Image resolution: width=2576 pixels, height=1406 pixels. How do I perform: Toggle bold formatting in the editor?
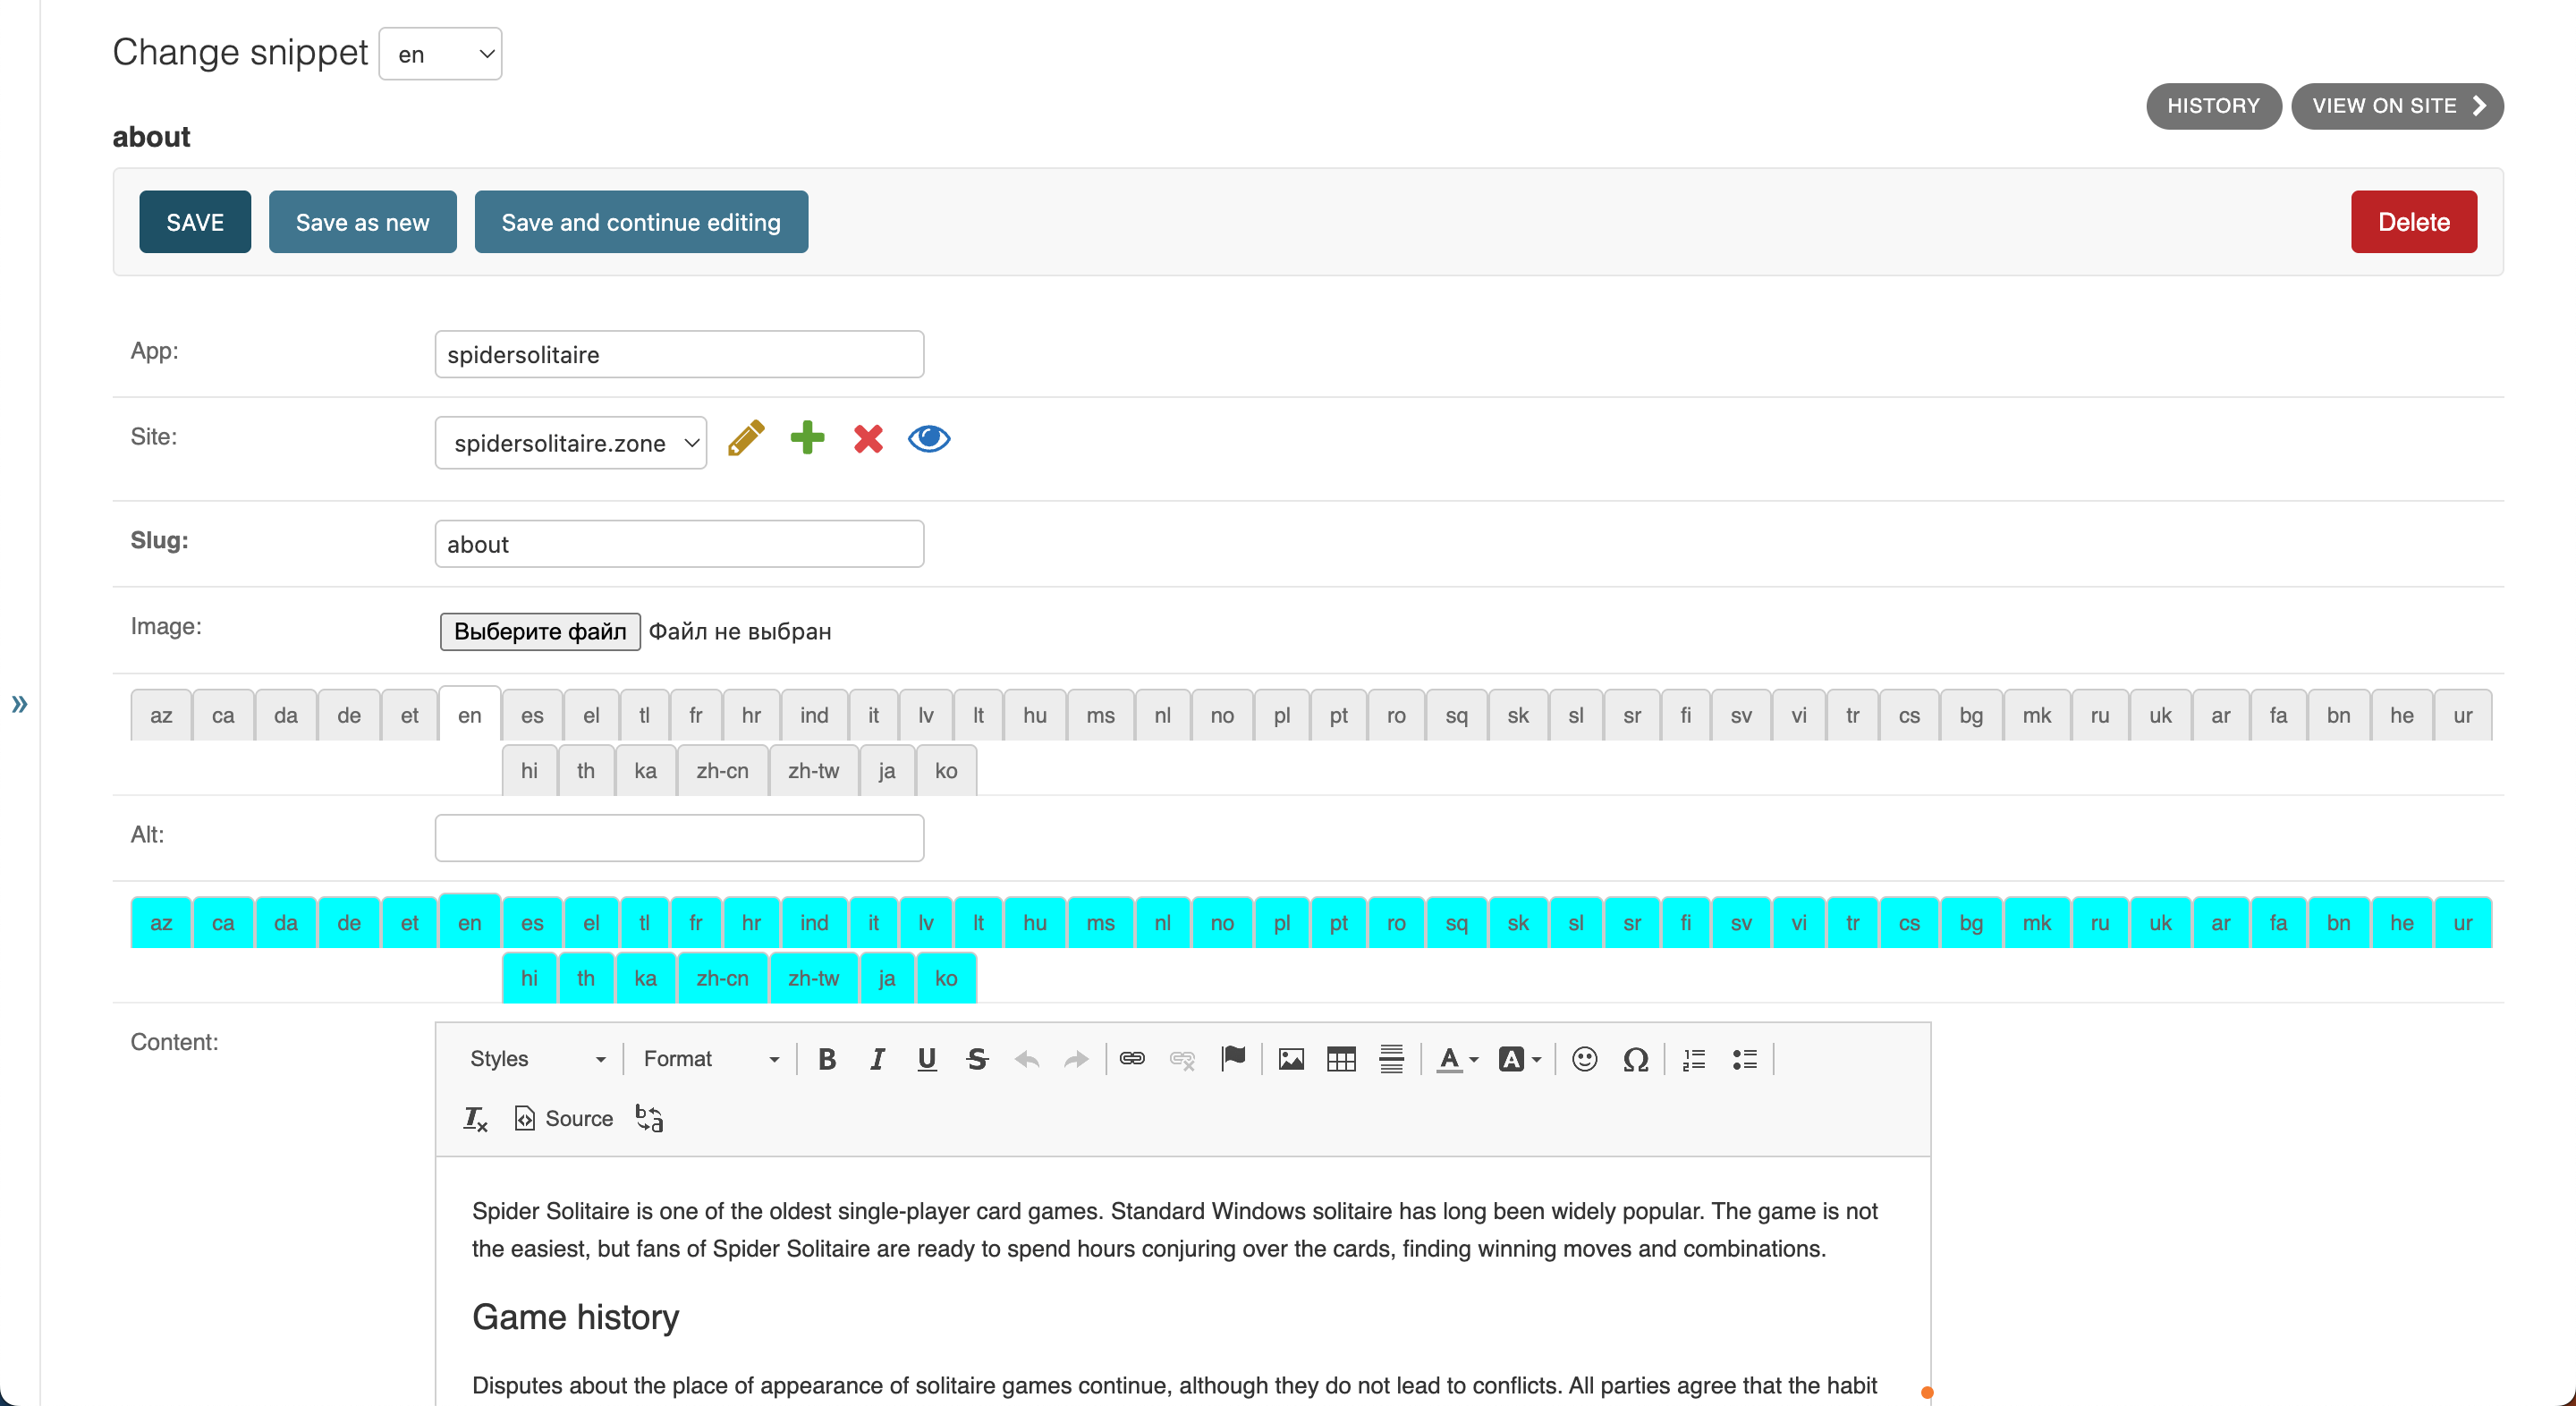[x=826, y=1059]
